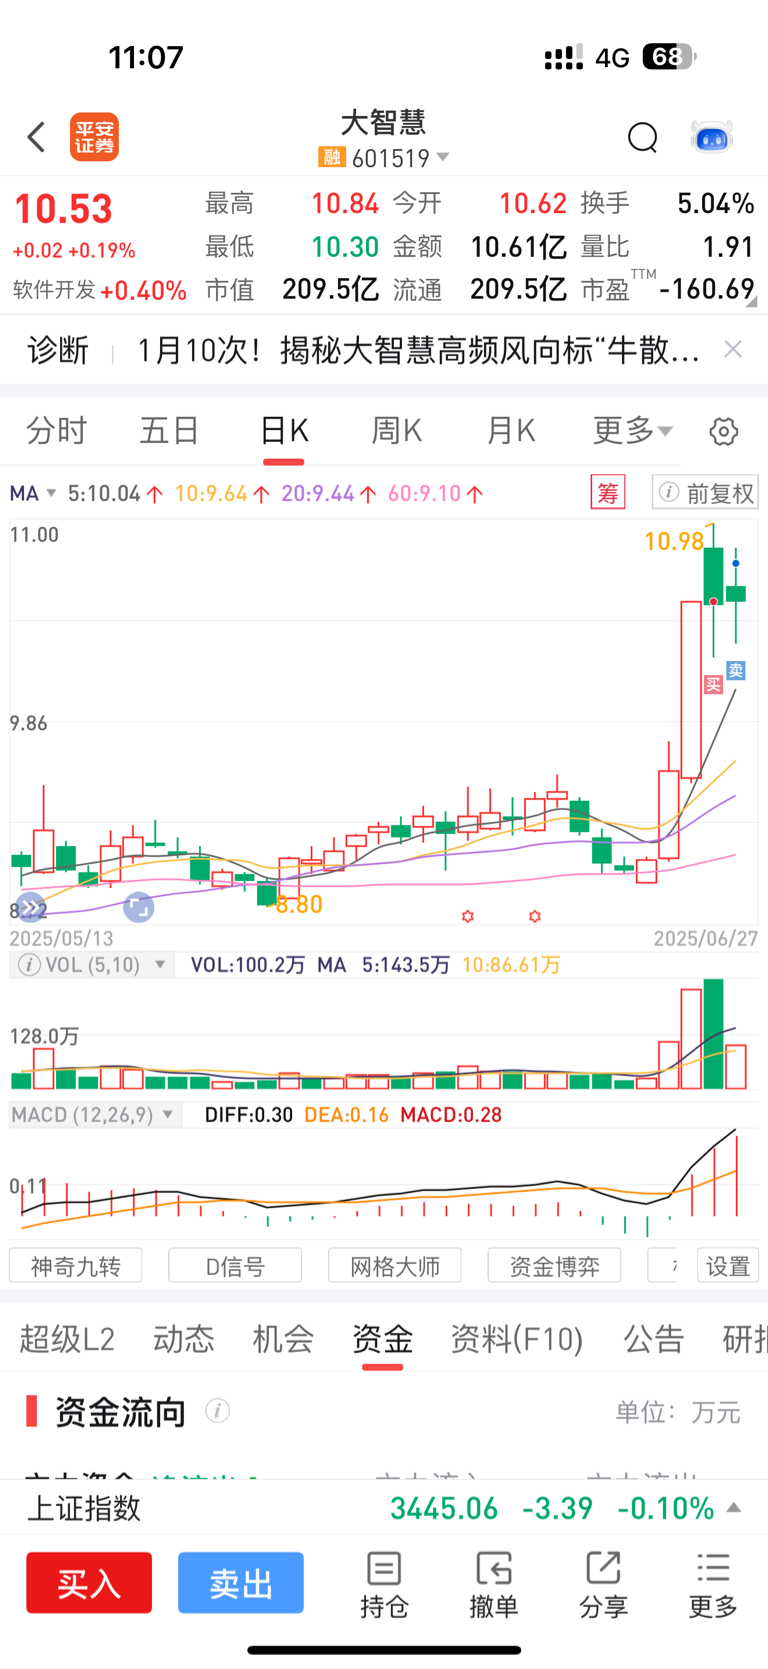
Task: Select the 周K chart tab
Action: pos(397,431)
